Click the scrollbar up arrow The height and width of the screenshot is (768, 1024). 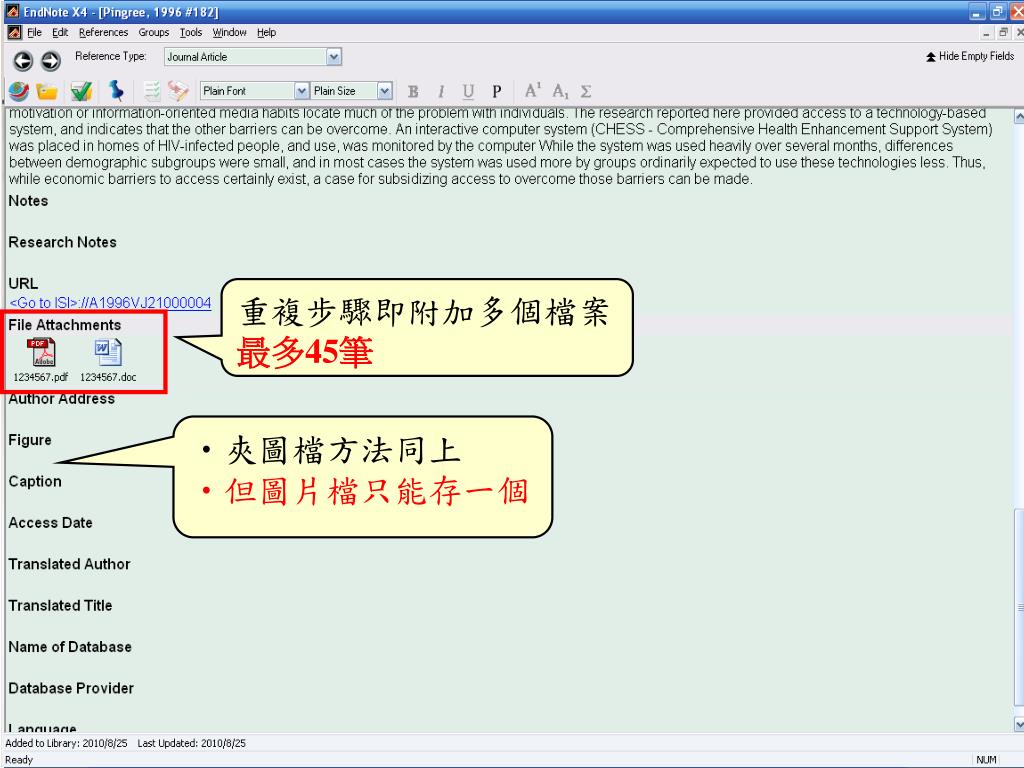tap(1019, 116)
